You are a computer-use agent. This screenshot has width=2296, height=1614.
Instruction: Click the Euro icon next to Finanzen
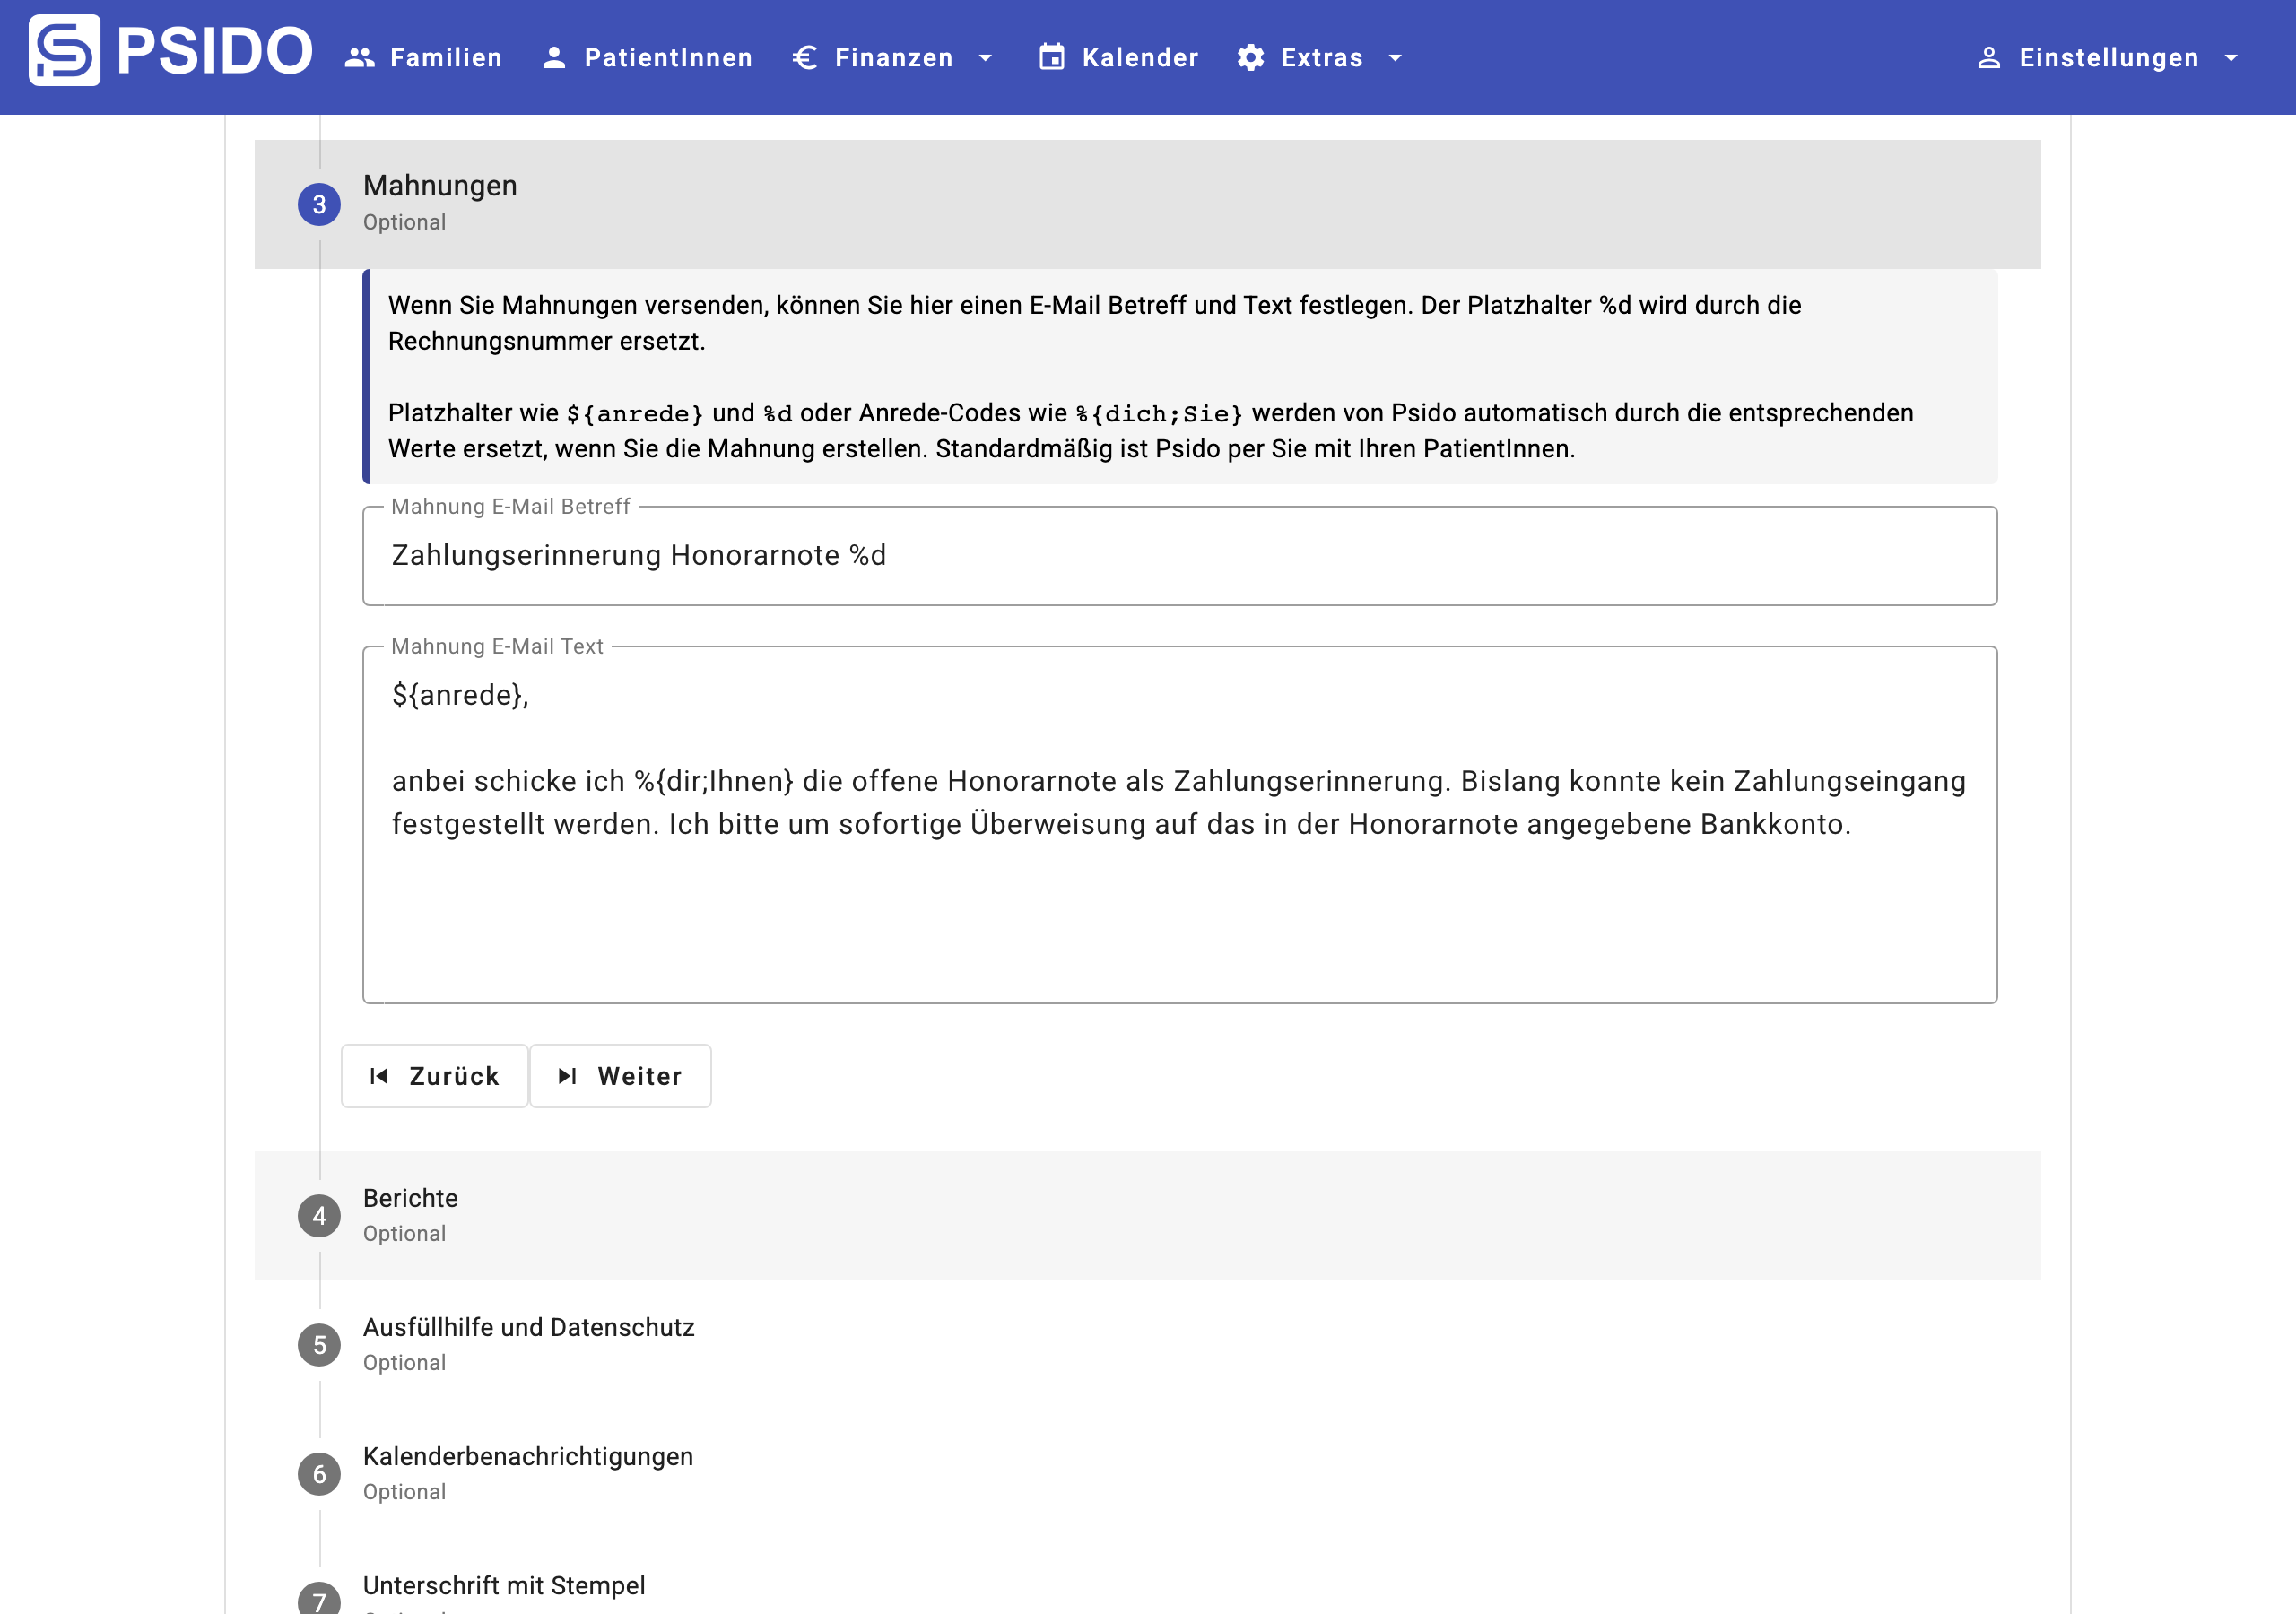click(x=805, y=58)
